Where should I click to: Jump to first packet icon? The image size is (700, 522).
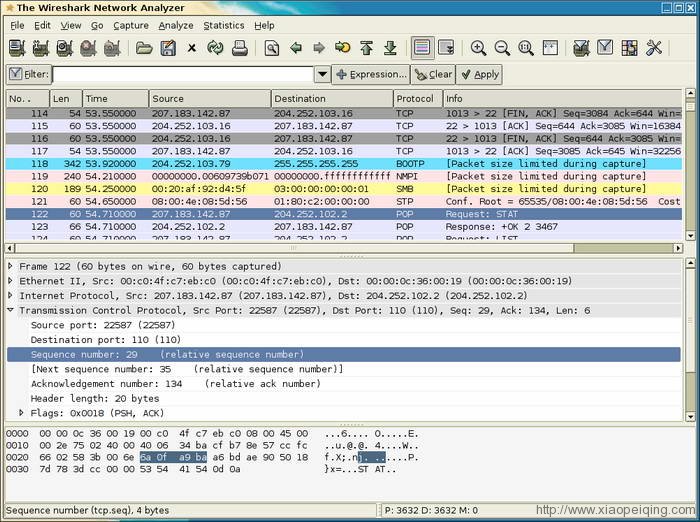click(x=367, y=48)
